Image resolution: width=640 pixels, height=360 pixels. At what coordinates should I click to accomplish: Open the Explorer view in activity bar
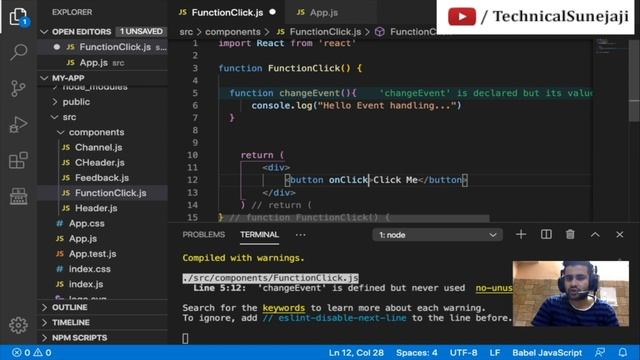click(18, 17)
